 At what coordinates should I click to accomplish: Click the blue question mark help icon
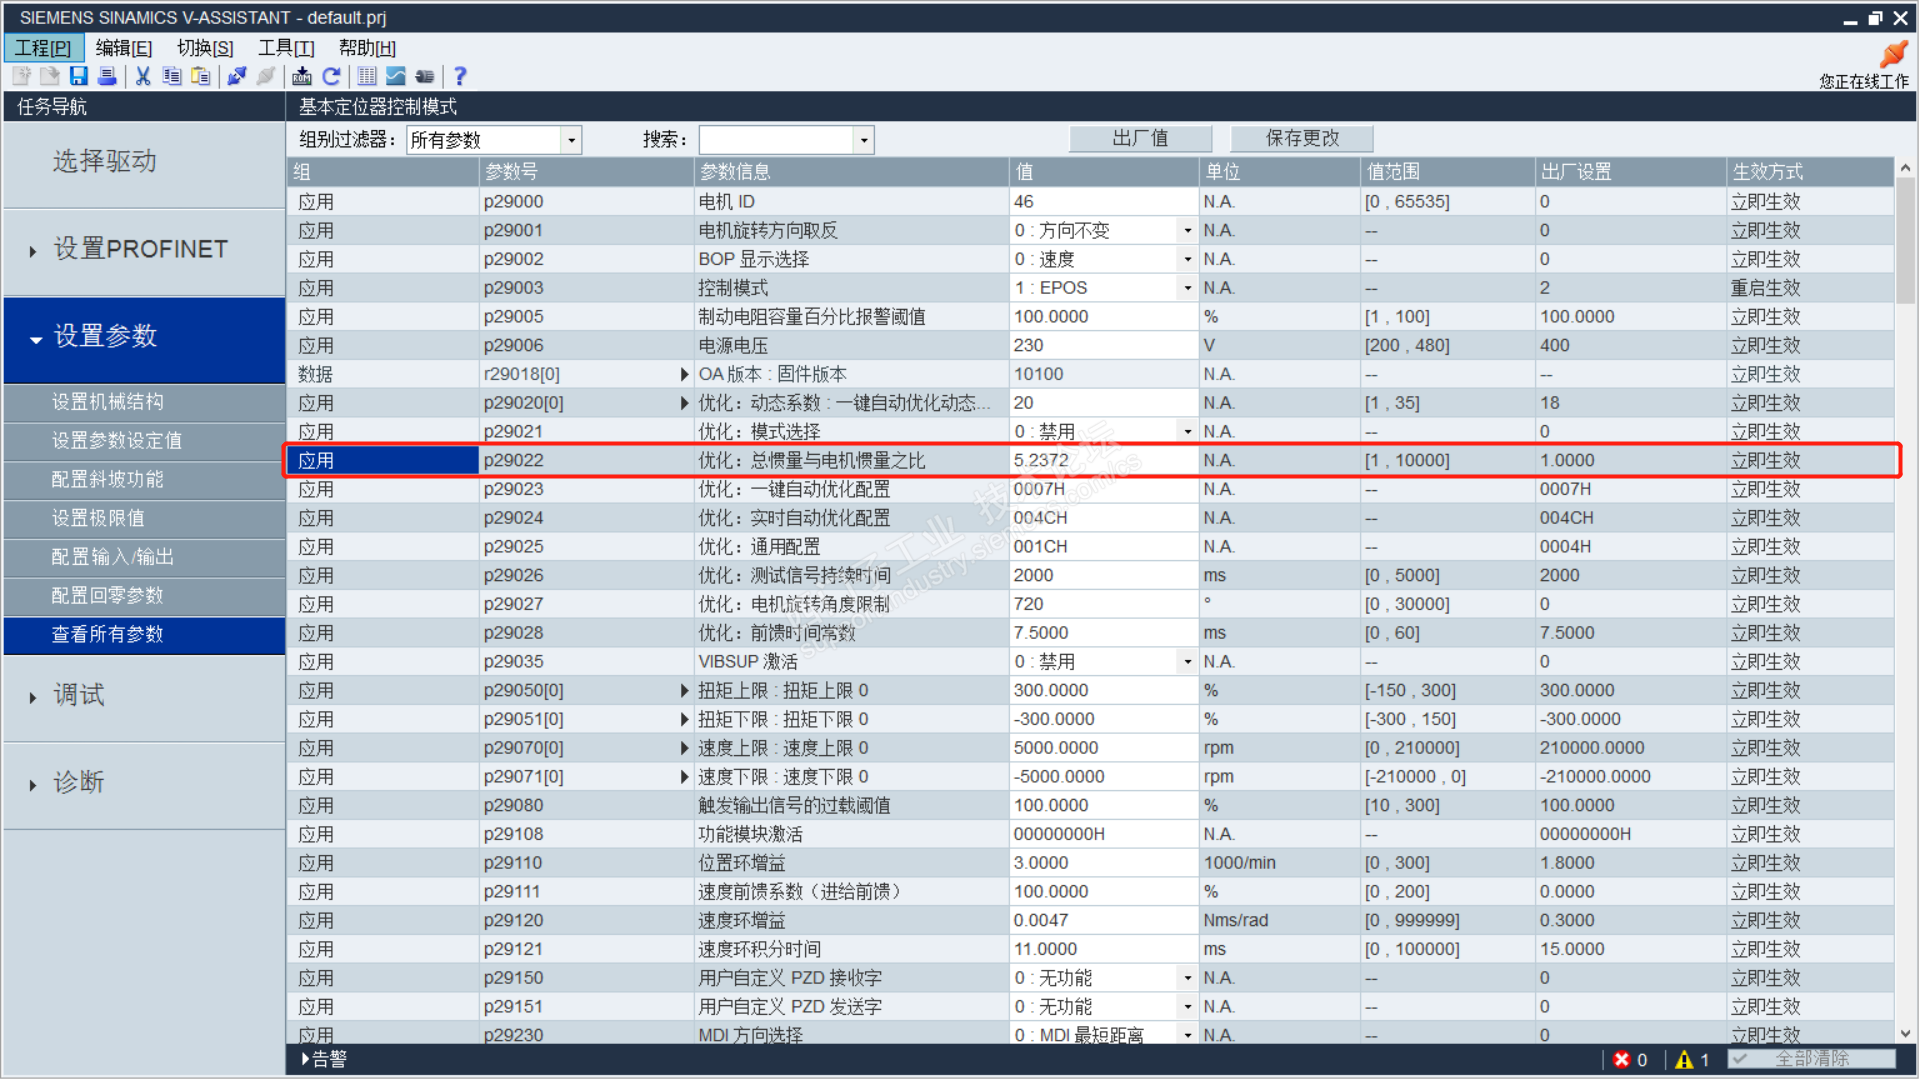[x=460, y=76]
